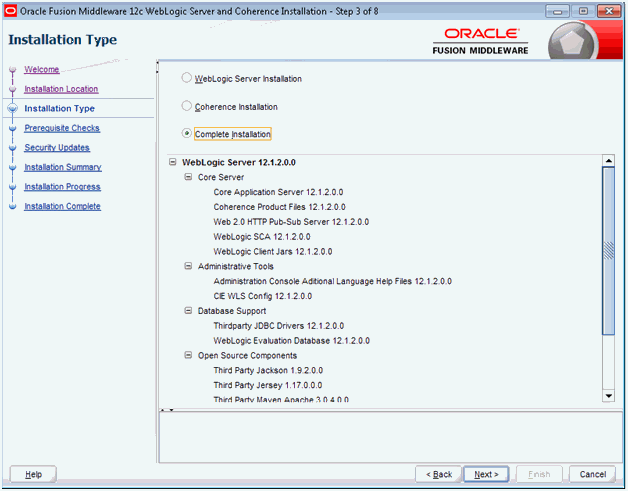Select Third Party Jersey 1.17.0.0.0 item
Image resolution: width=628 pixels, height=491 pixels.
[268, 385]
